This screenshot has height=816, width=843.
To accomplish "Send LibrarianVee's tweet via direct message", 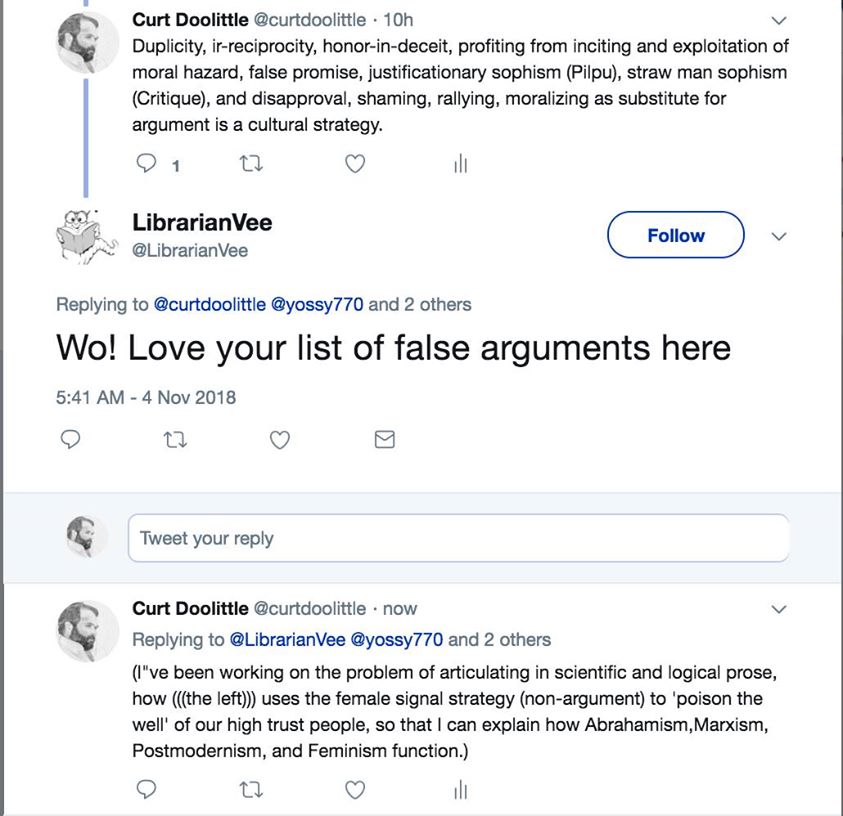I will [384, 439].
